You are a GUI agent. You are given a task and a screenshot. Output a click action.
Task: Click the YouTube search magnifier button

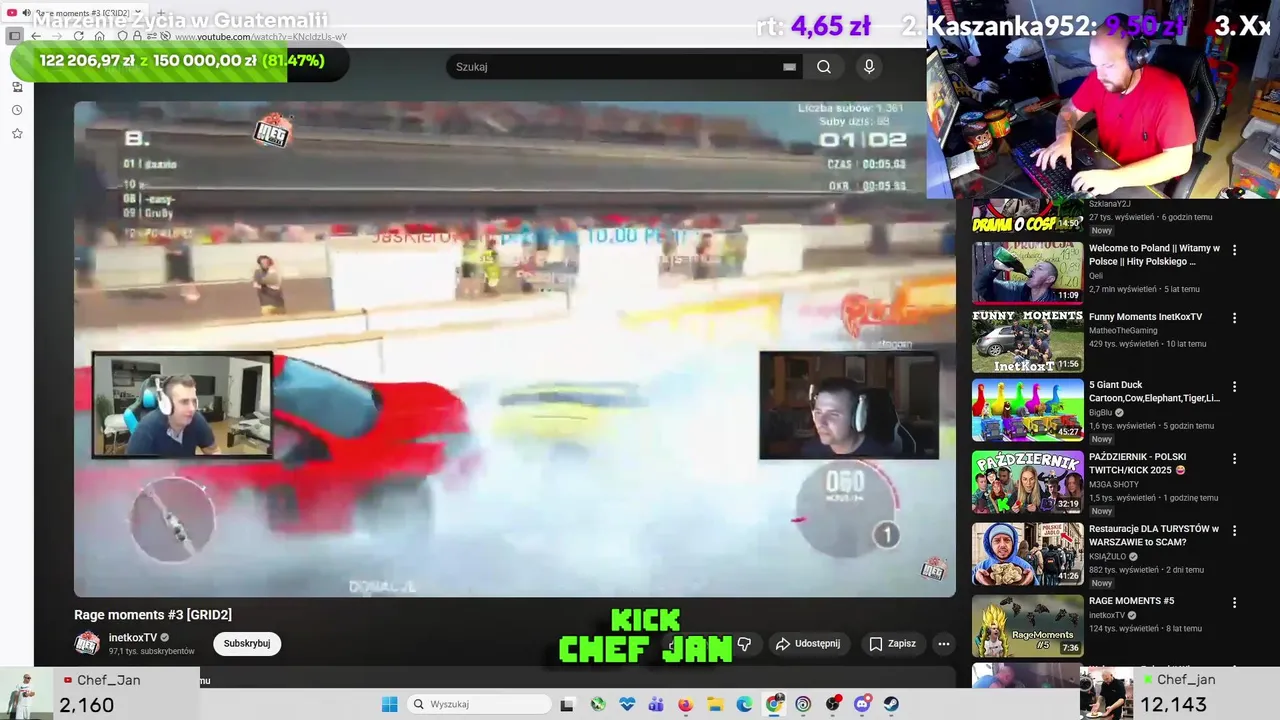[823, 67]
